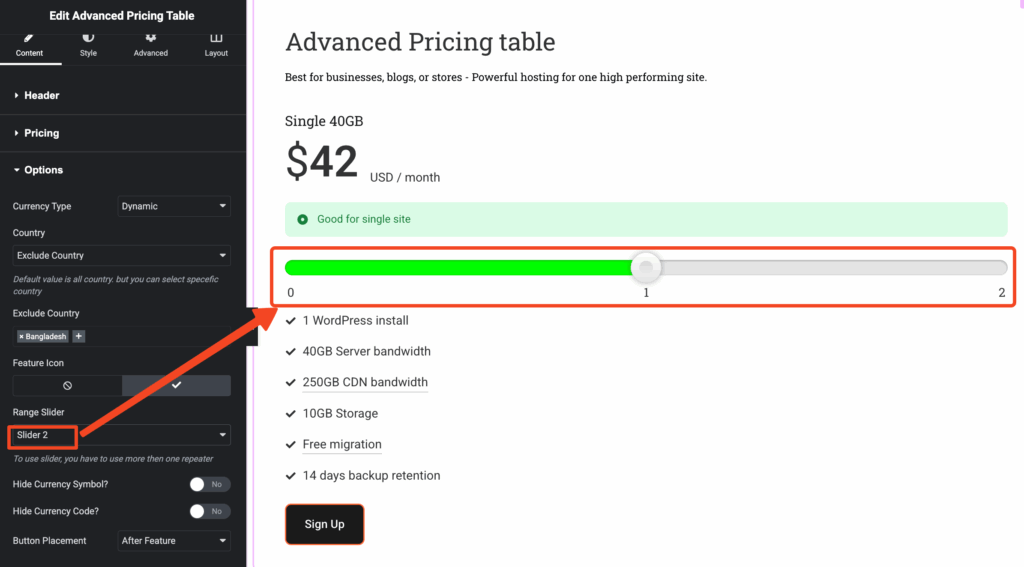
Task: Toggle the Hide Currency Symbol switch
Action: click(x=210, y=484)
